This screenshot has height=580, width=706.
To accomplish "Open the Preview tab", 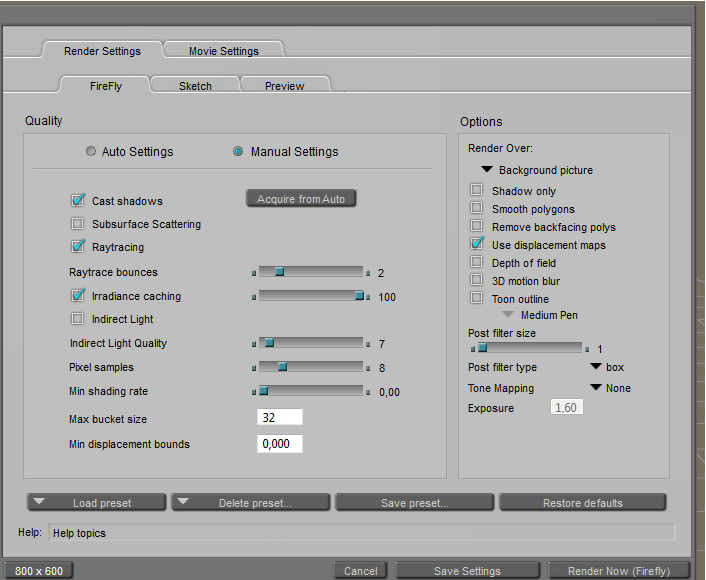I will click(x=285, y=85).
